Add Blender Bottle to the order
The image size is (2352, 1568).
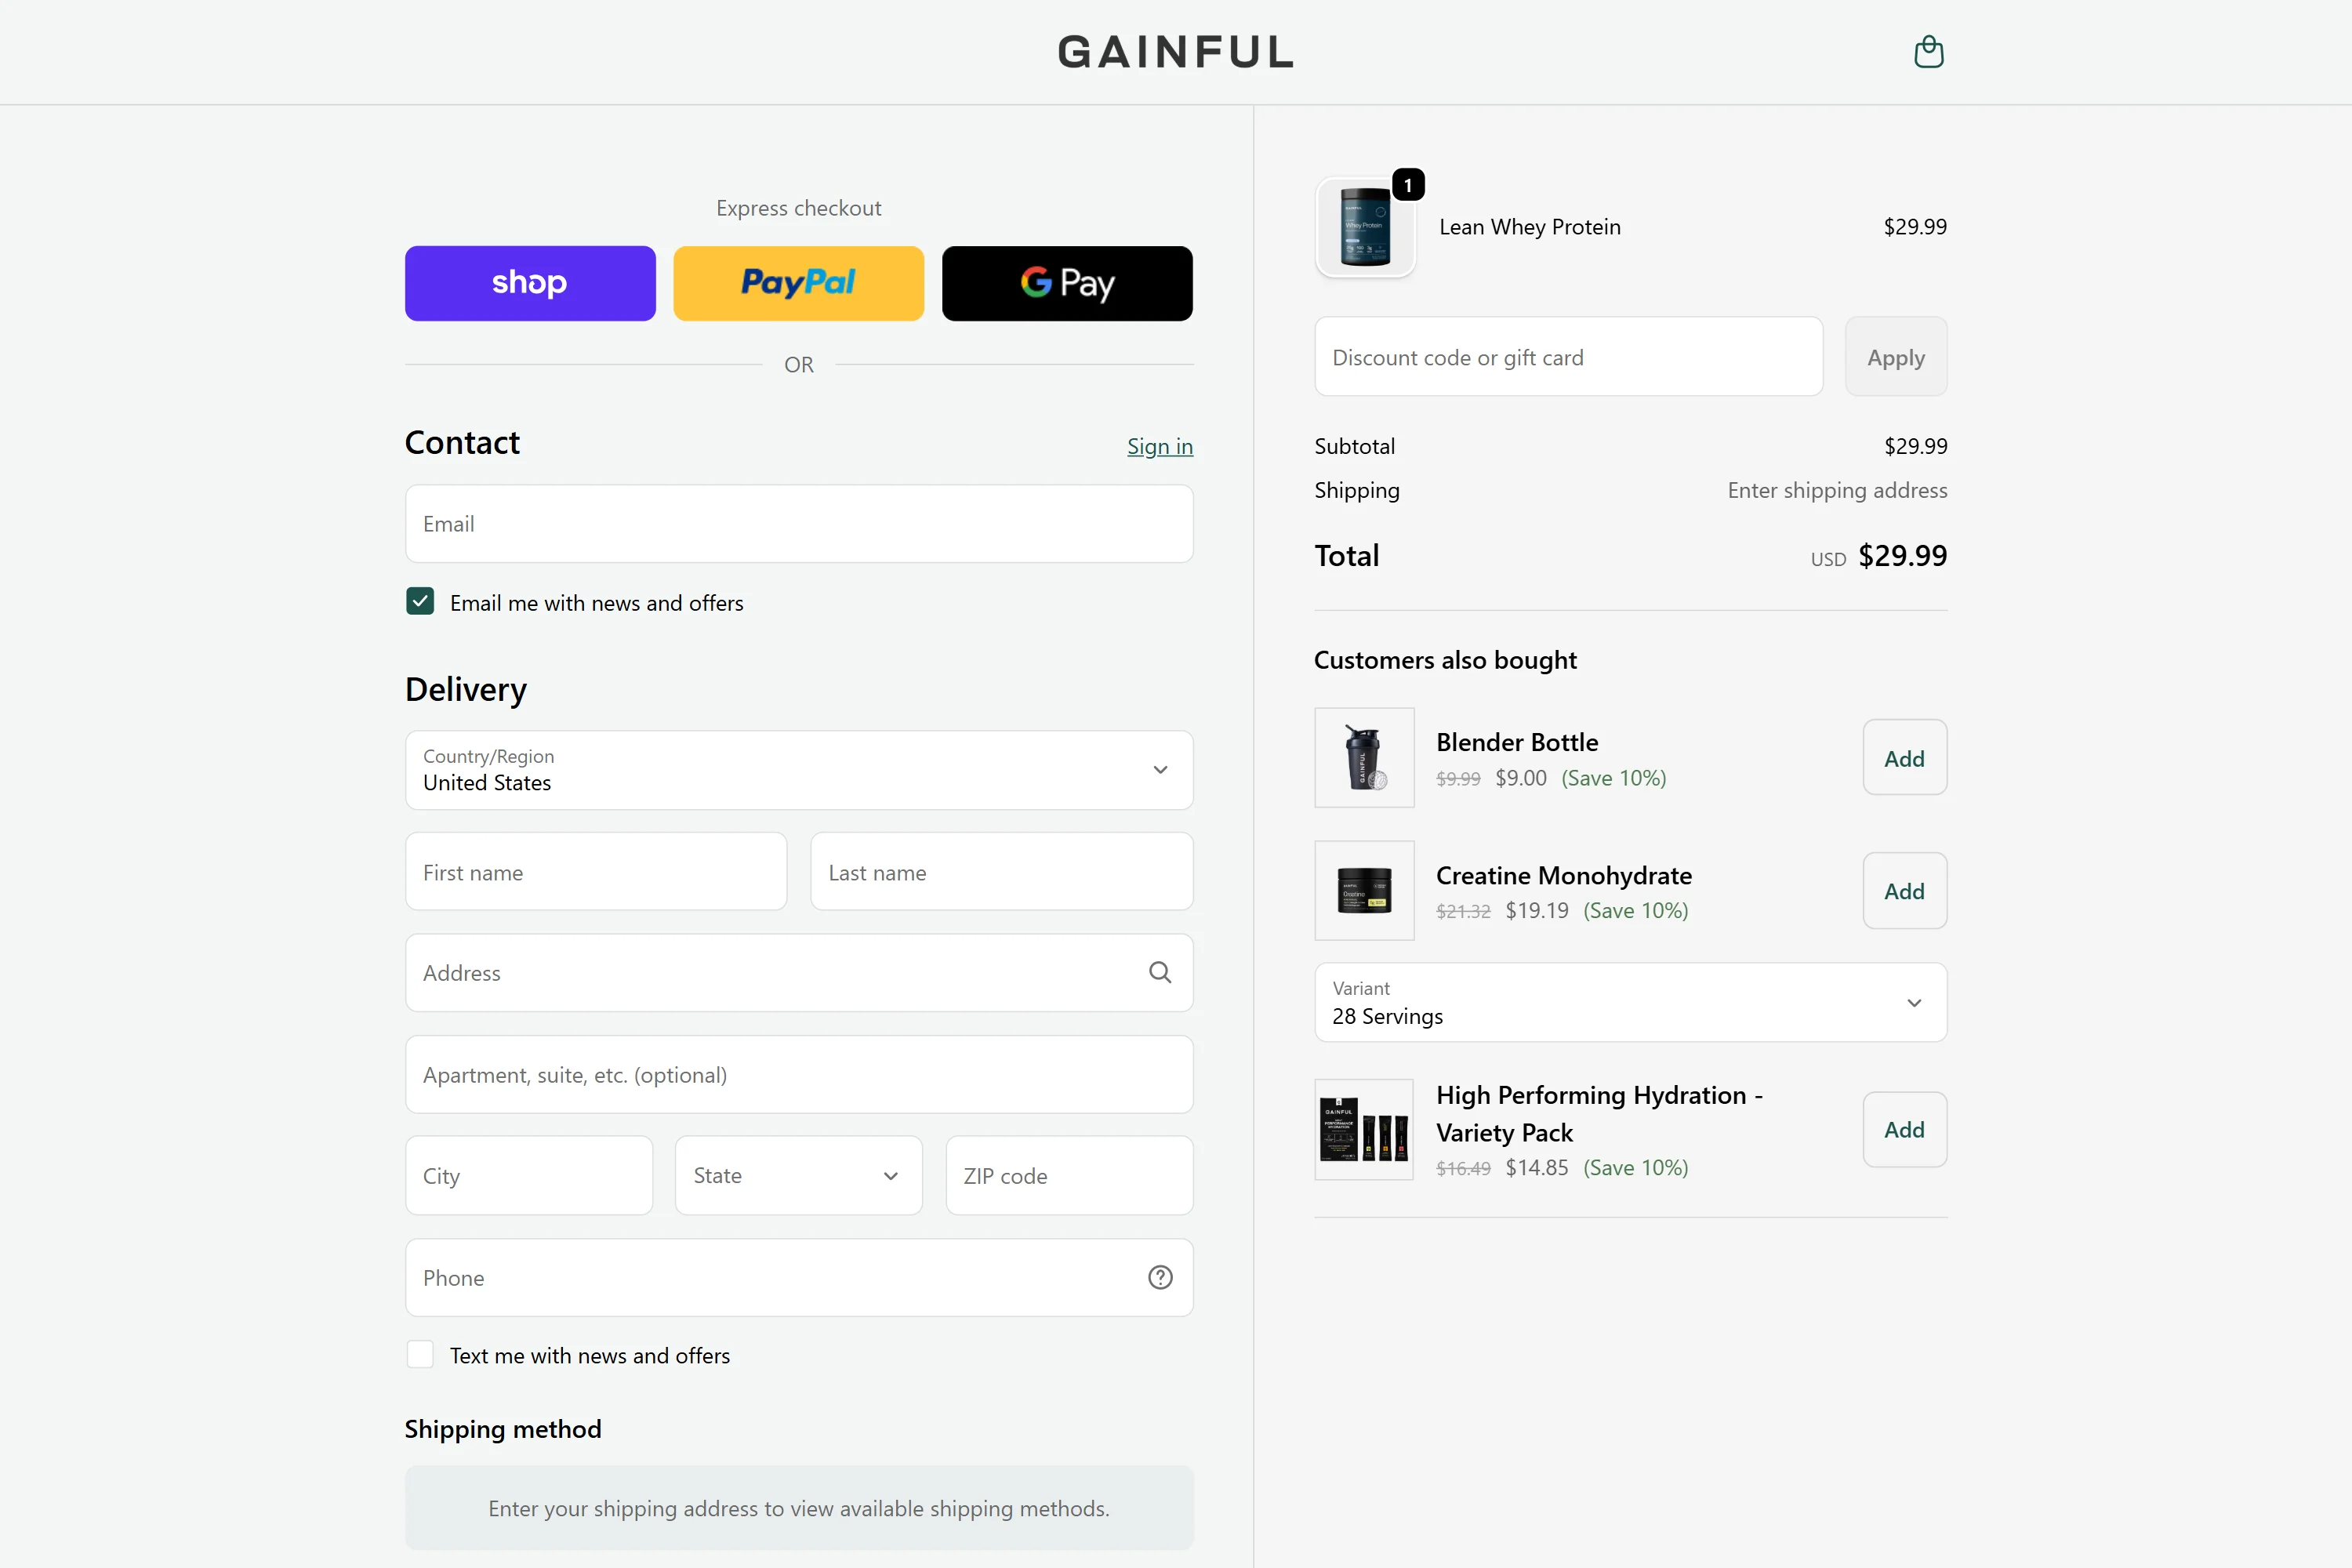[1904, 758]
